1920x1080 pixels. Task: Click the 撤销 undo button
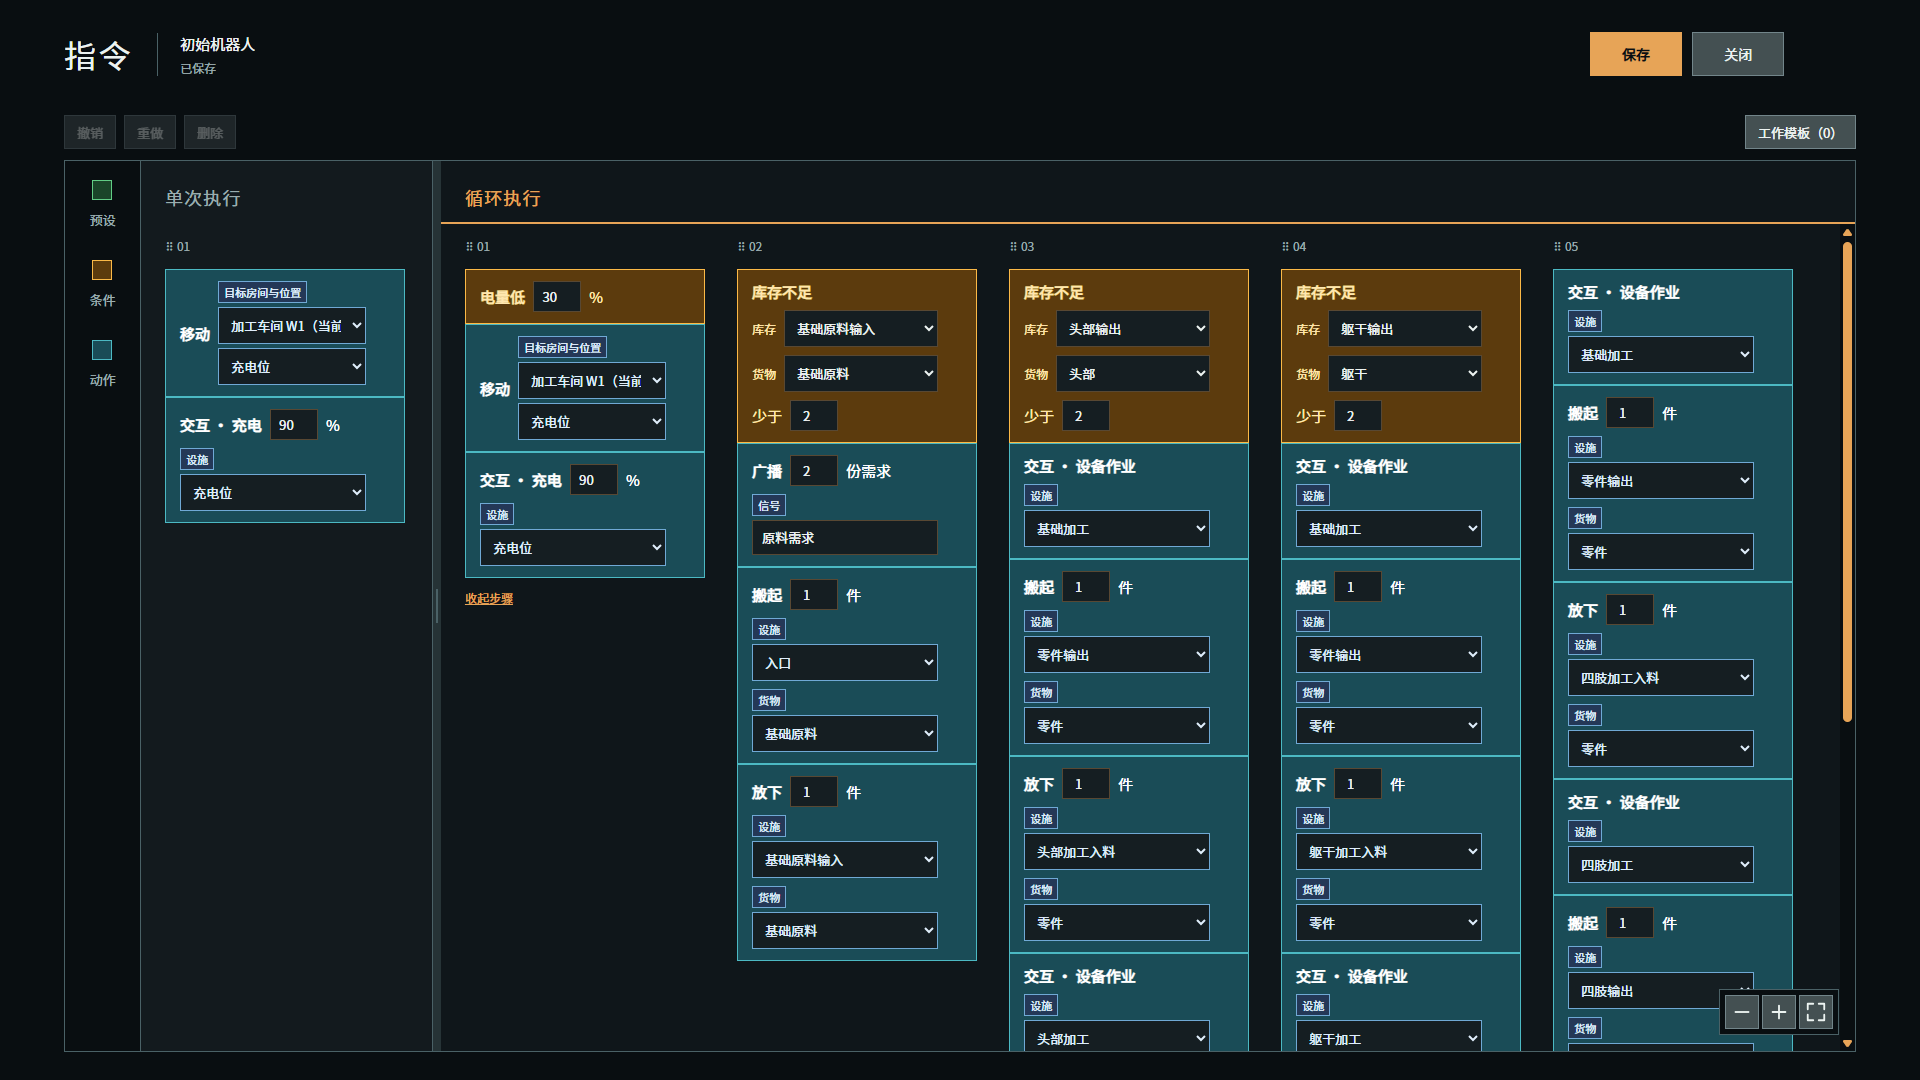[x=90, y=132]
